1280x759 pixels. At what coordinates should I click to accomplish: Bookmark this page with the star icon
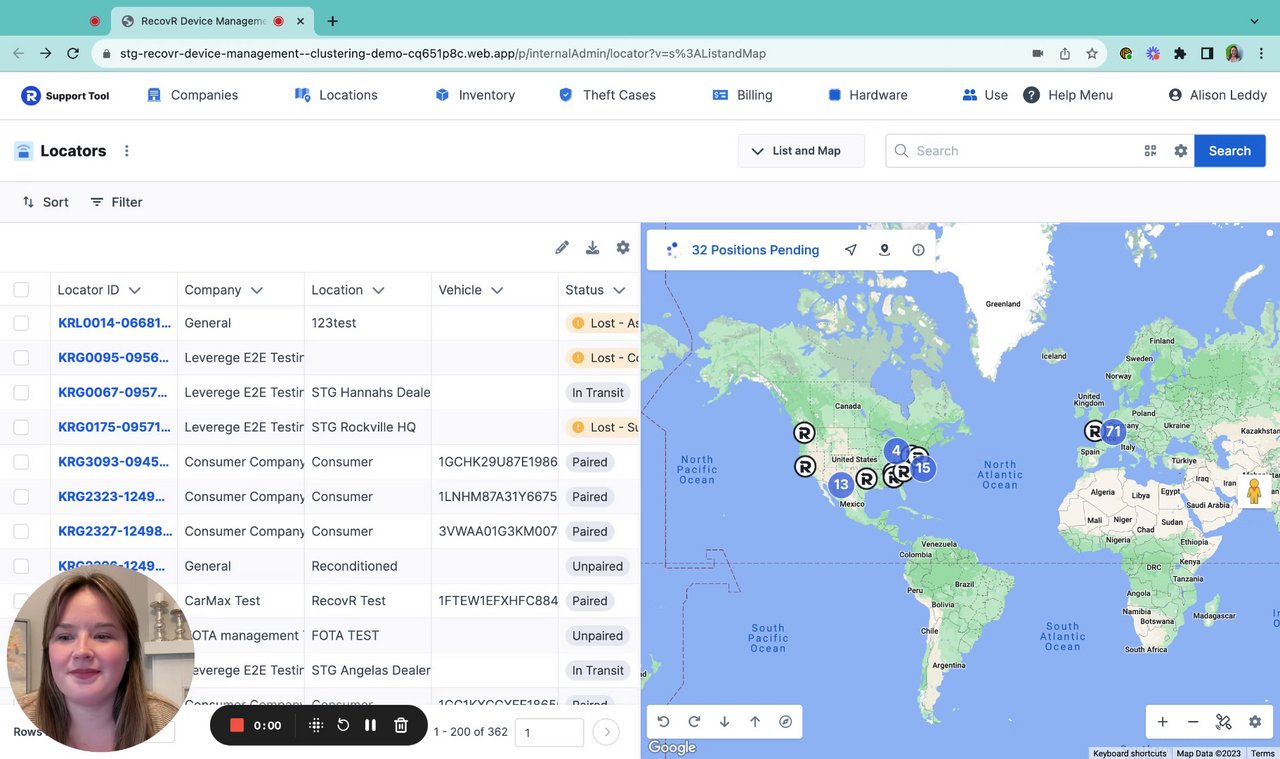tap(1092, 53)
